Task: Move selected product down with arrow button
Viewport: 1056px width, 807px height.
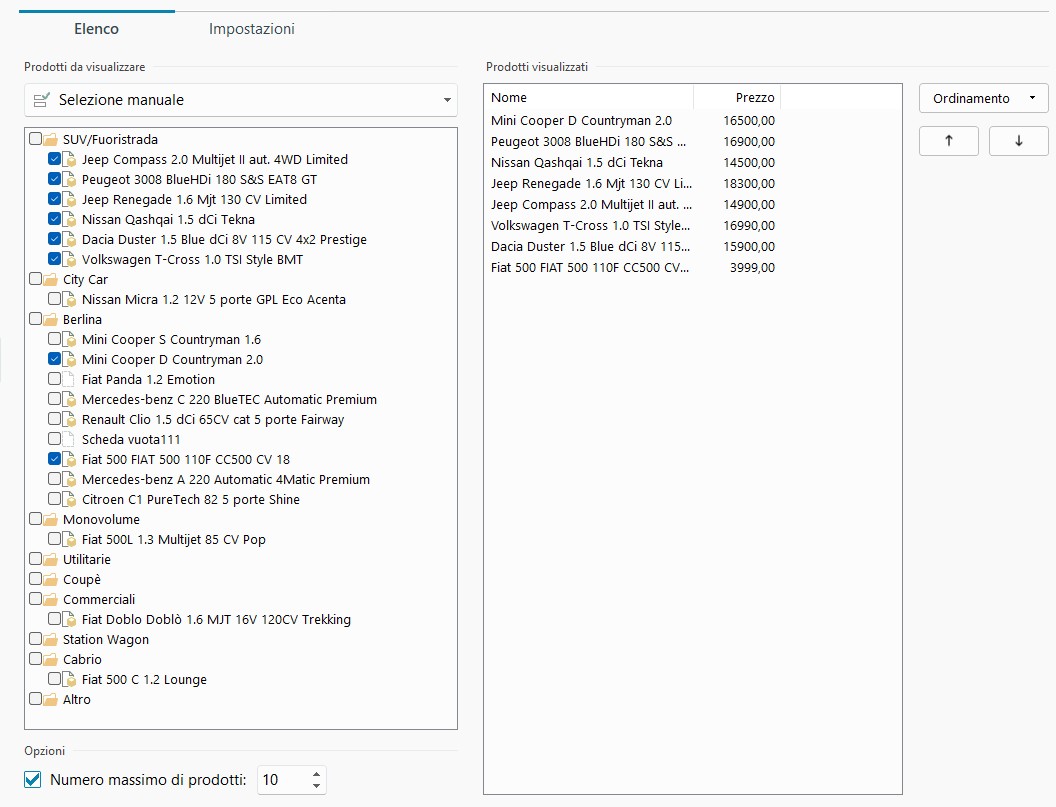Action: tap(1018, 141)
